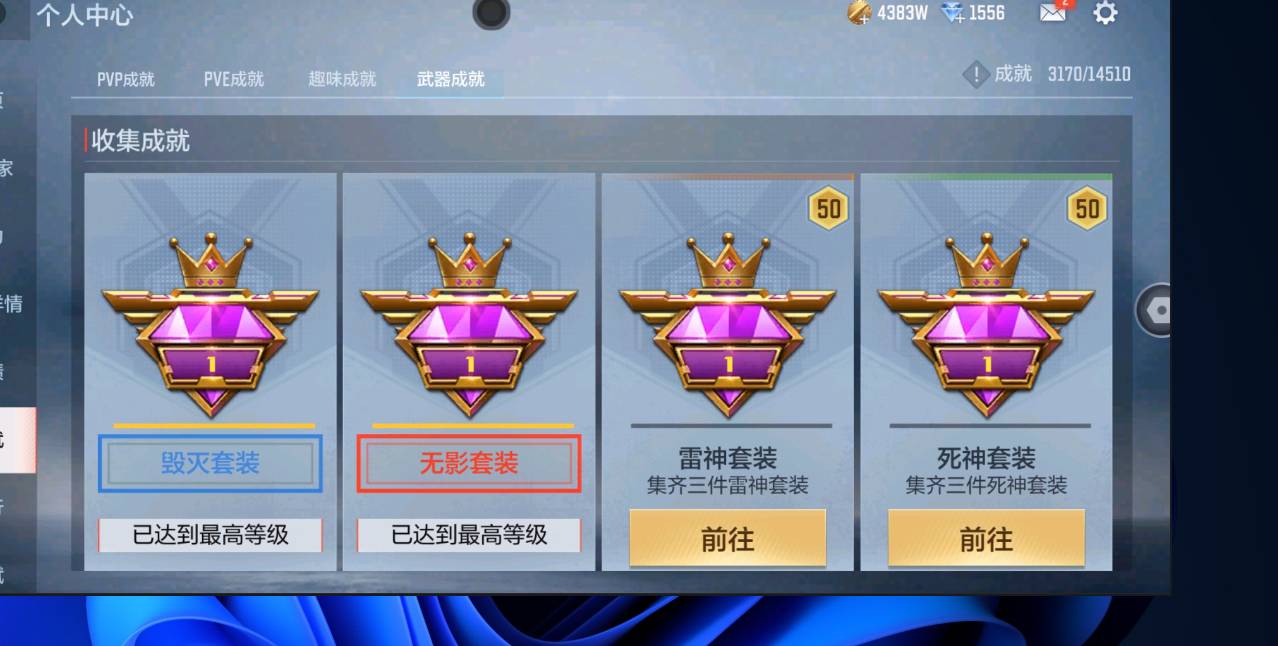
Task: Select the red-outlined 无影套装 label
Action: (x=469, y=463)
